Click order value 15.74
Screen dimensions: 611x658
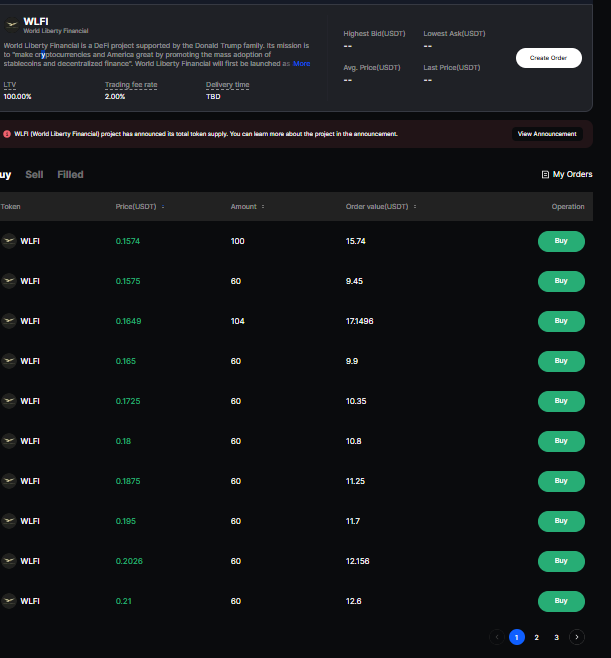point(355,241)
